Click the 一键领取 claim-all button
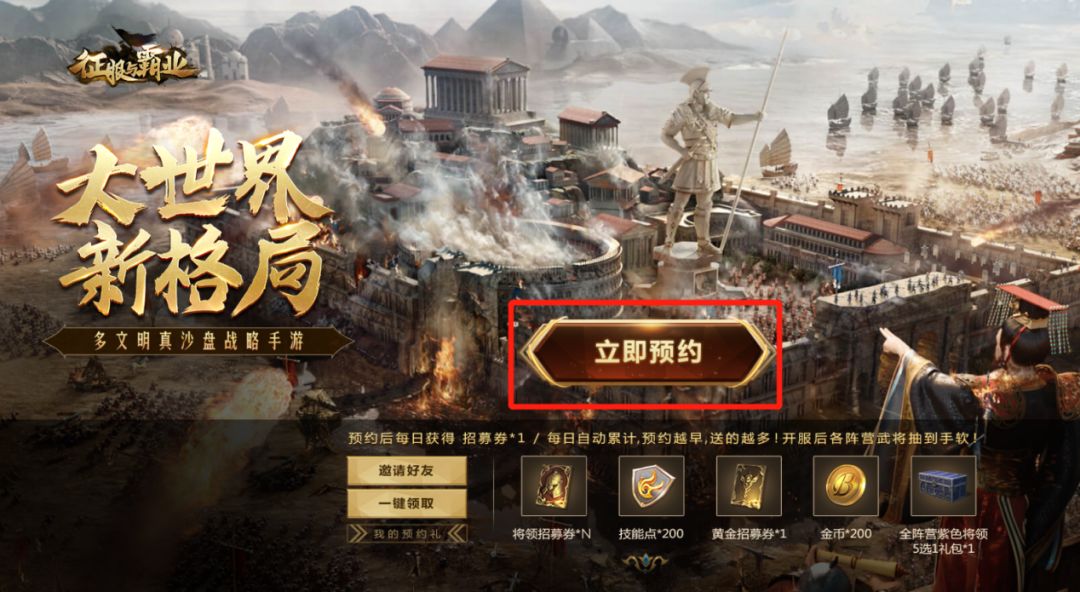This screenshot has width=1080, height=592. pos(406,503)
